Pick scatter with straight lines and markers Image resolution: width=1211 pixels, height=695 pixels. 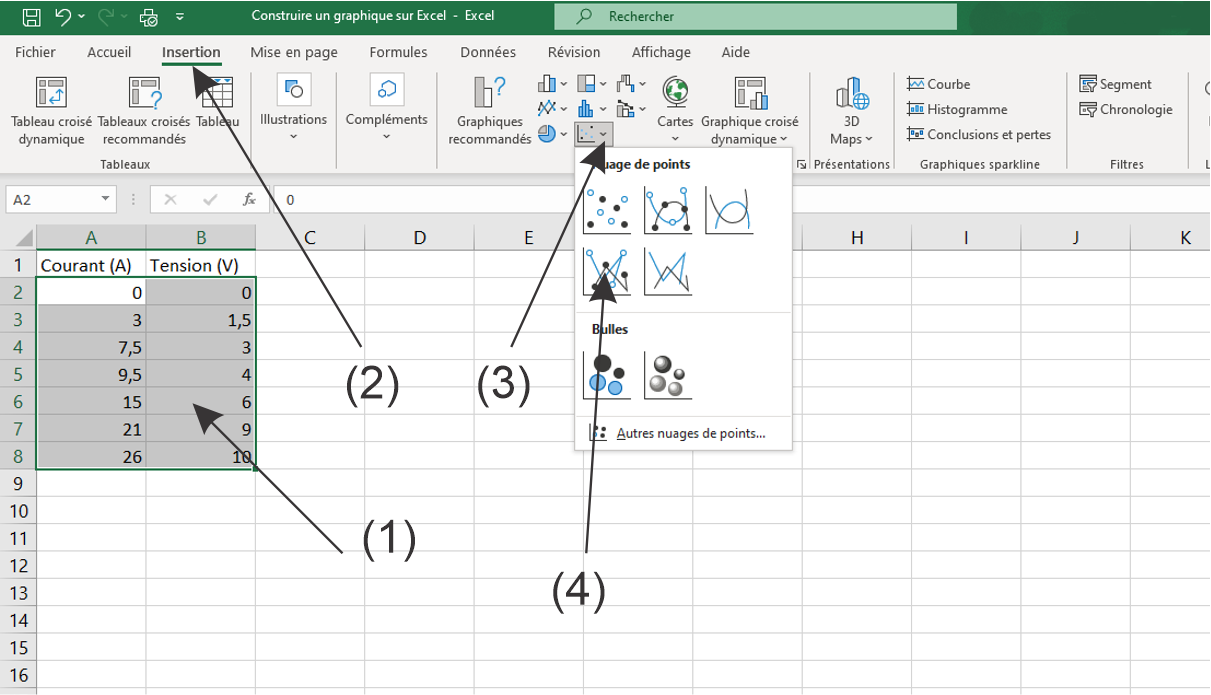point(607,272)
